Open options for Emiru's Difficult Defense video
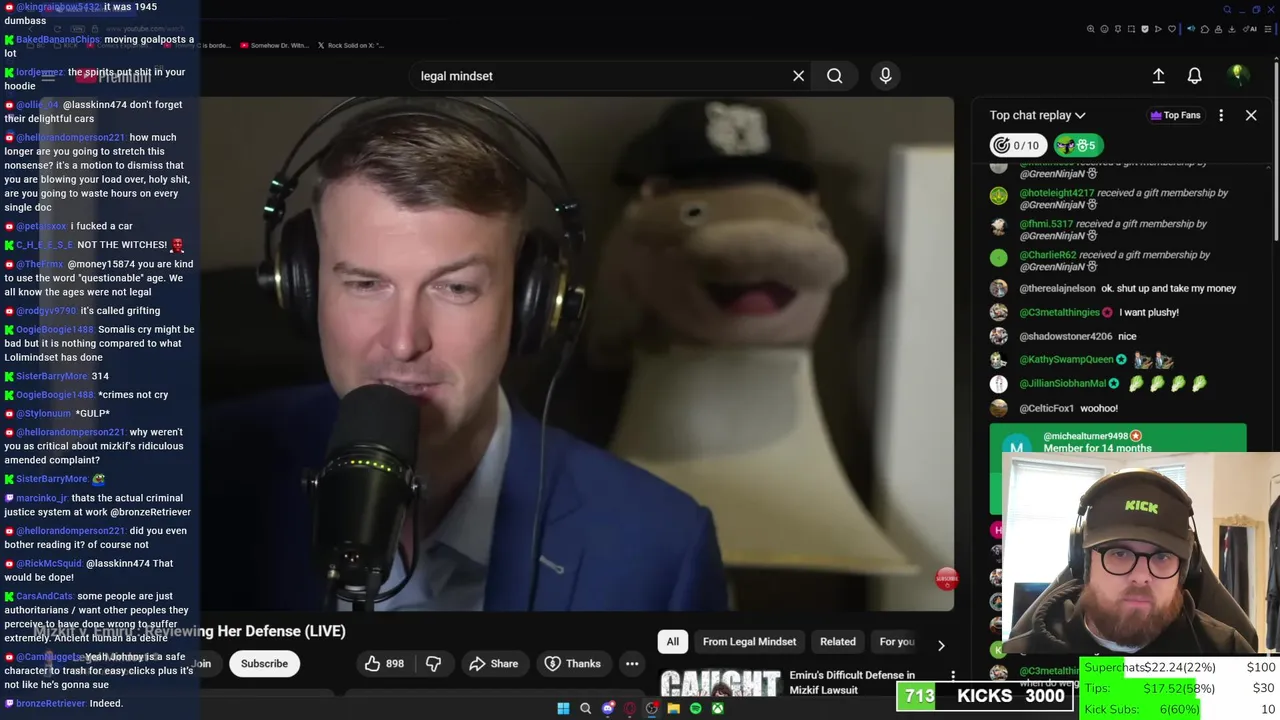 [x=953, y=677]
